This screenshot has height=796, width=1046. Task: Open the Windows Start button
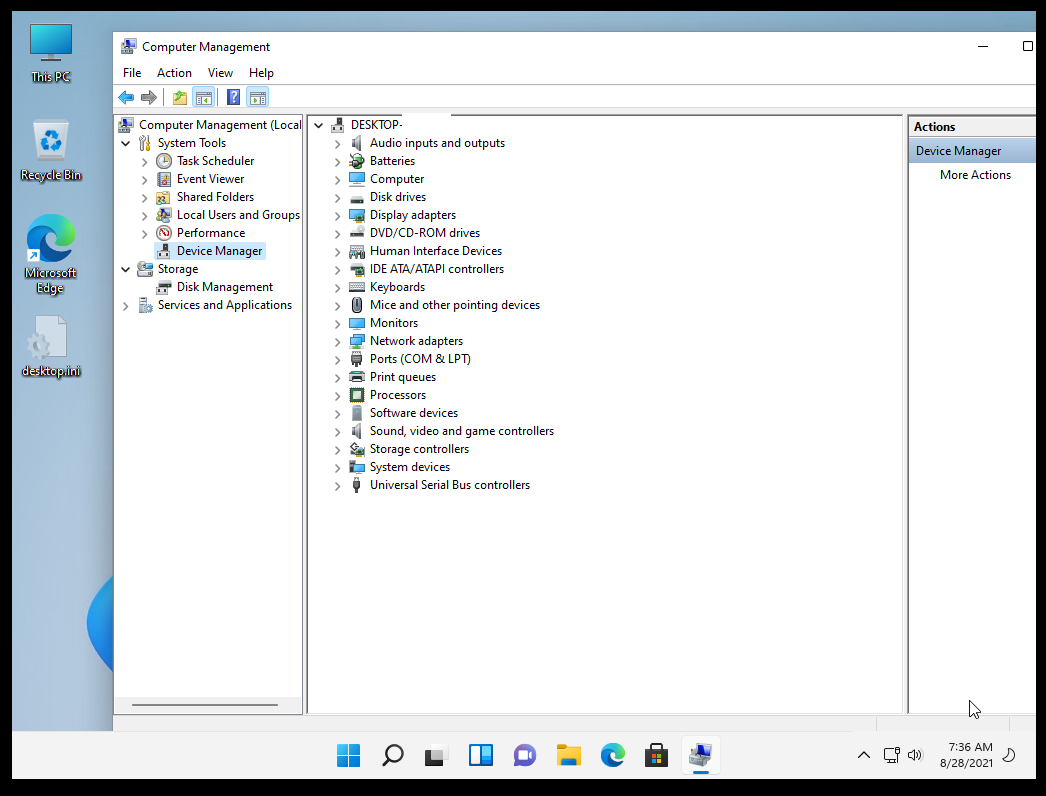pyautogui.click(x=348, y=755)
